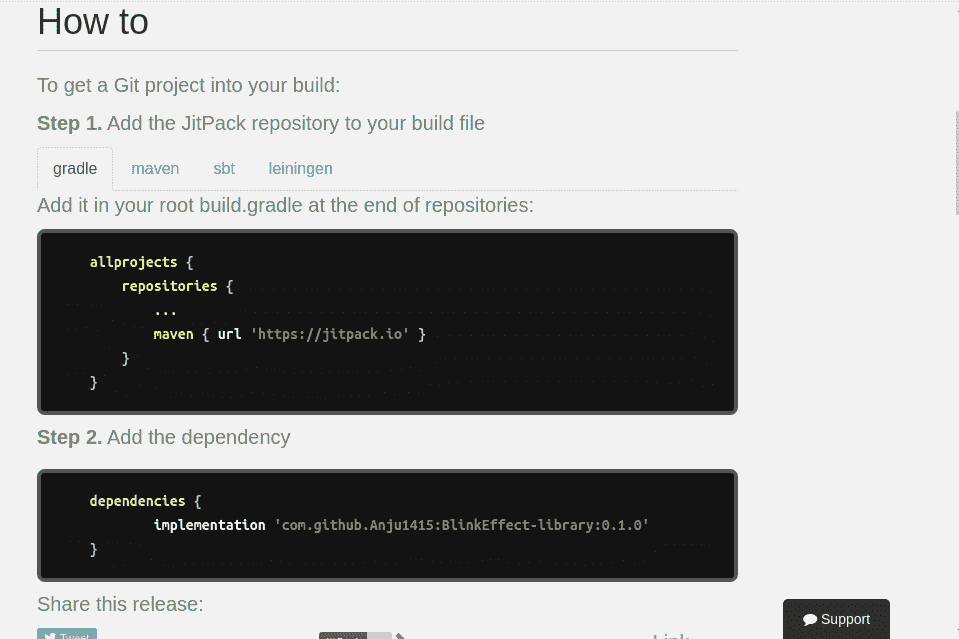
Task: Click the speech bubble icon on Support
Action: [810, 619]
